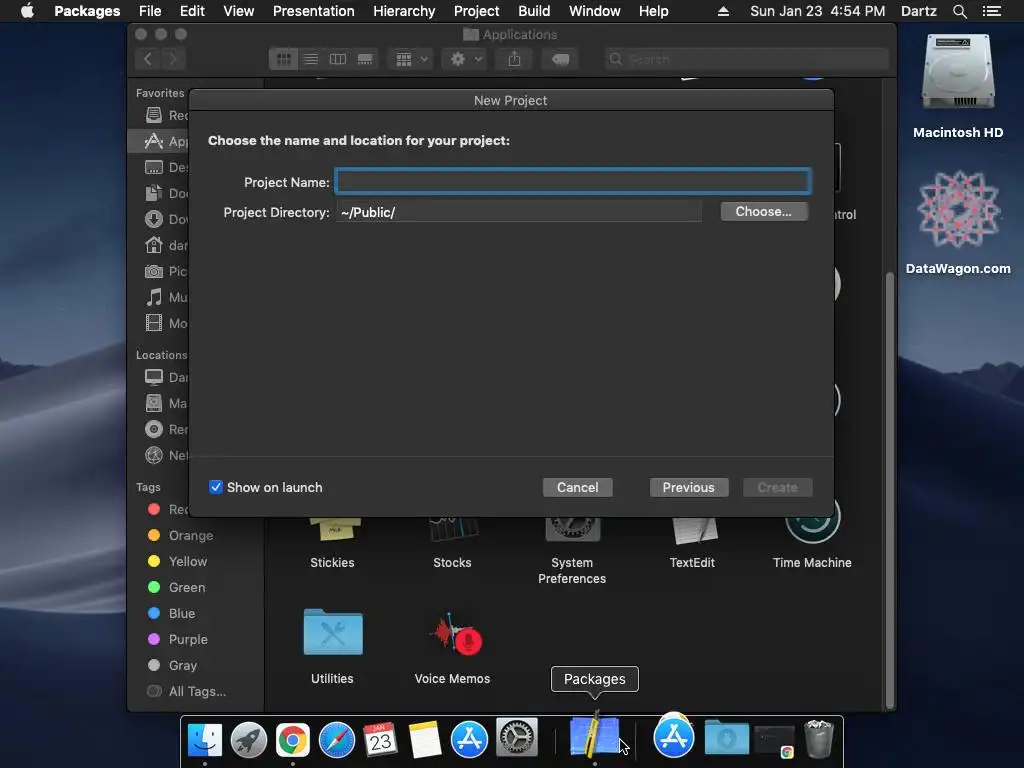Image resolution: width=1024 pixels, height=768 pixels.
Task: Switch Finder to icon view
Action: (x=283, y=59)
